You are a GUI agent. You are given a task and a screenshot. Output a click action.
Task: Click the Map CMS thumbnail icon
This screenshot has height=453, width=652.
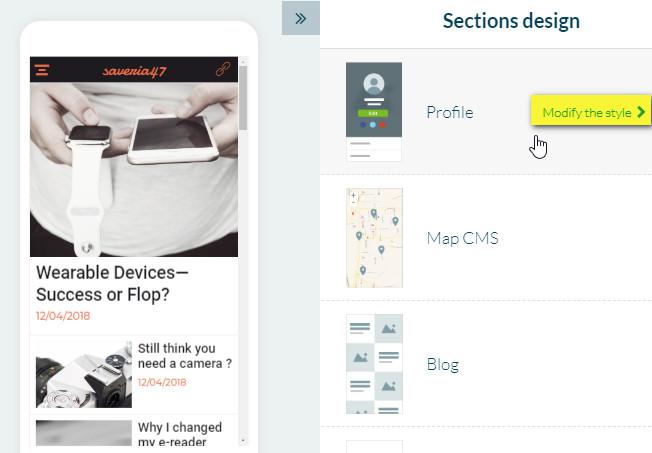(x=374, y=238)
